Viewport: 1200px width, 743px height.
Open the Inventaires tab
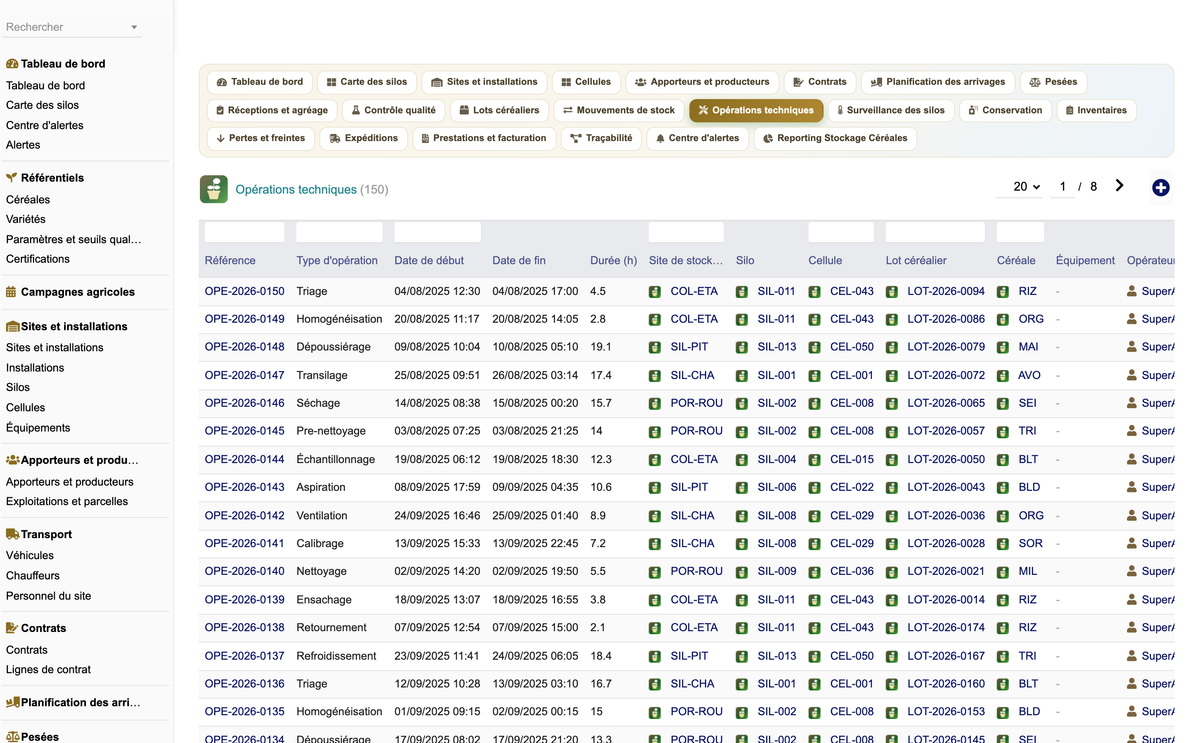click(x=1096, y=110)
